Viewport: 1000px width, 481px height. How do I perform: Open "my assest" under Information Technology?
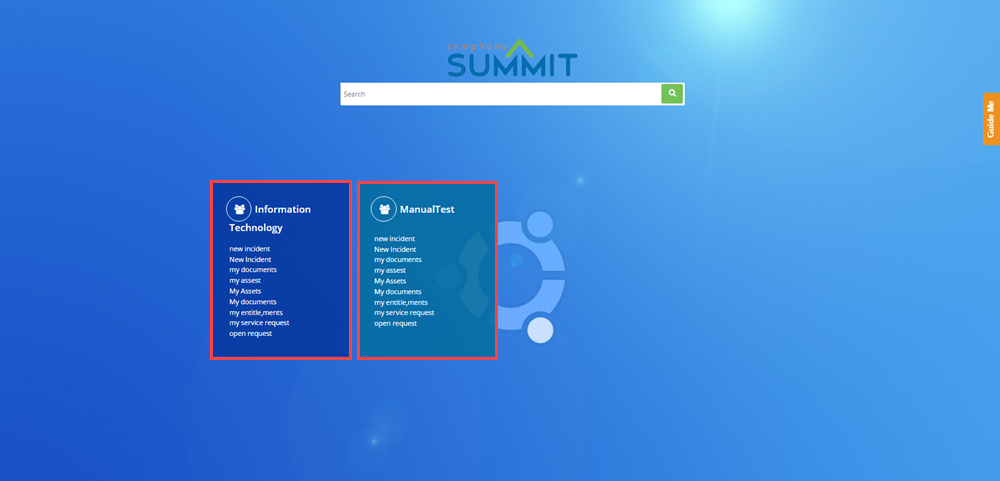click(x=245, y=281)
